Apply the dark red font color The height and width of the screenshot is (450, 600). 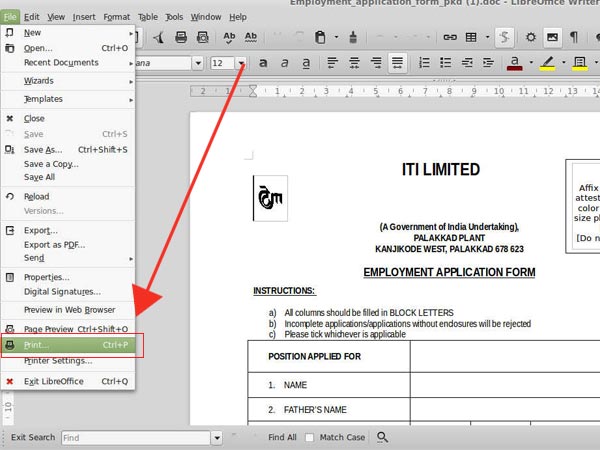[515, 63]
